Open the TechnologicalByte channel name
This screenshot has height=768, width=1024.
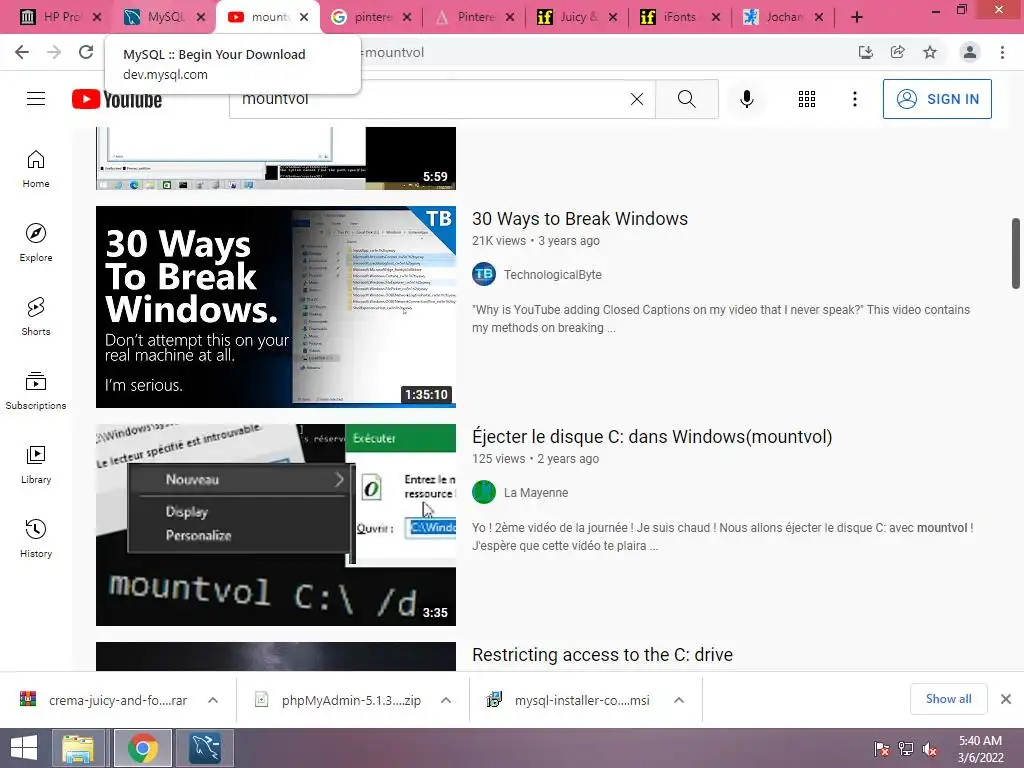coord(552,274)
